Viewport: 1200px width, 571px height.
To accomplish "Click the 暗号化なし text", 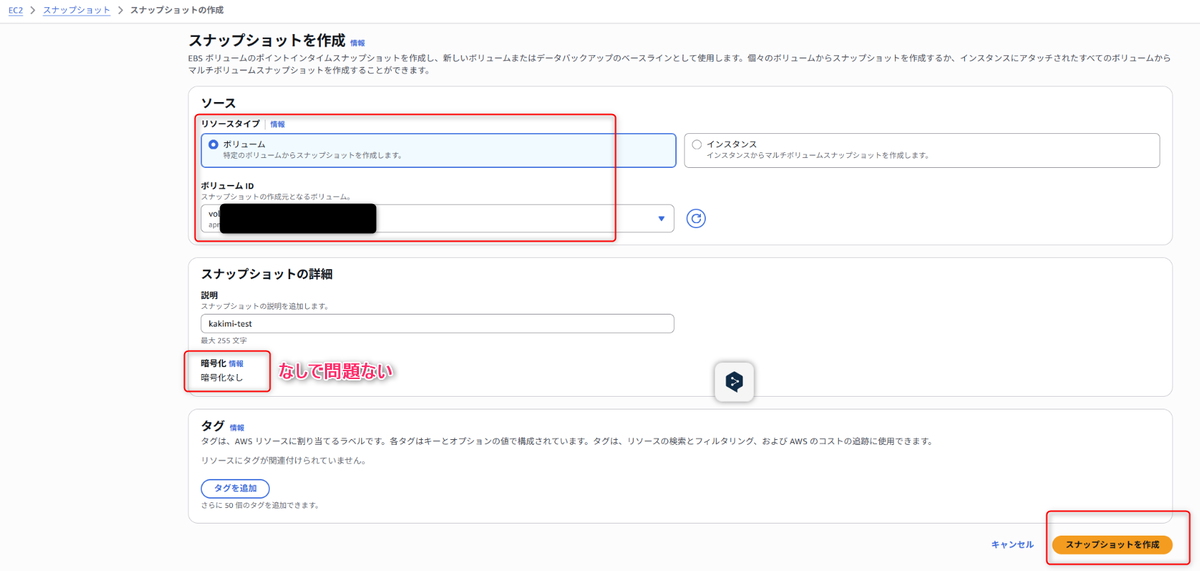I will pos(222,378).
